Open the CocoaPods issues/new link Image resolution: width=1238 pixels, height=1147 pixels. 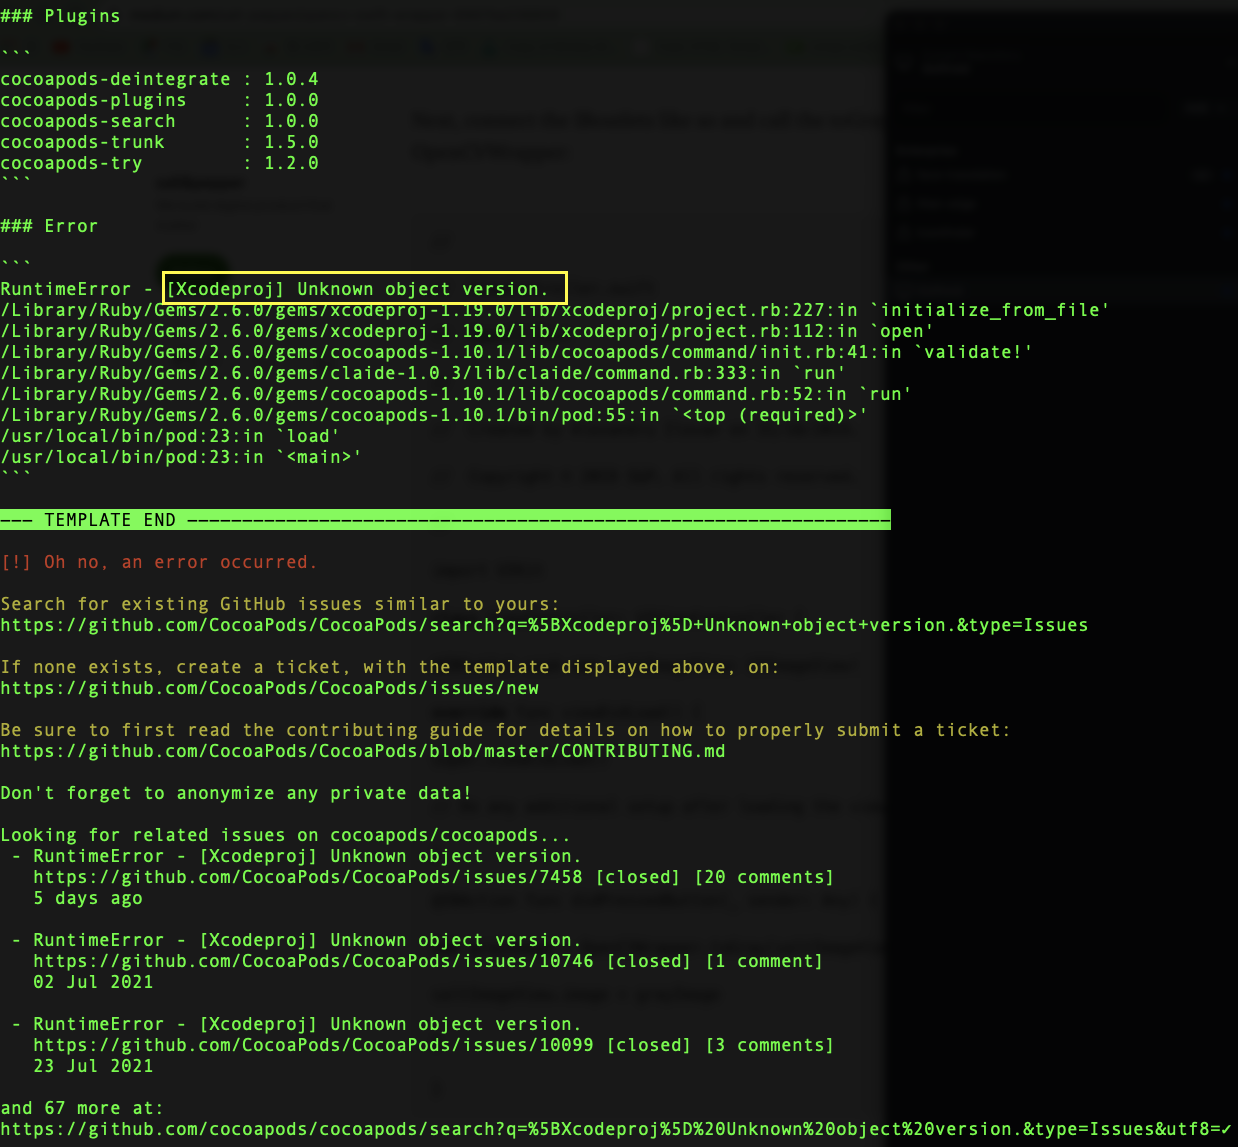[270, 688]
